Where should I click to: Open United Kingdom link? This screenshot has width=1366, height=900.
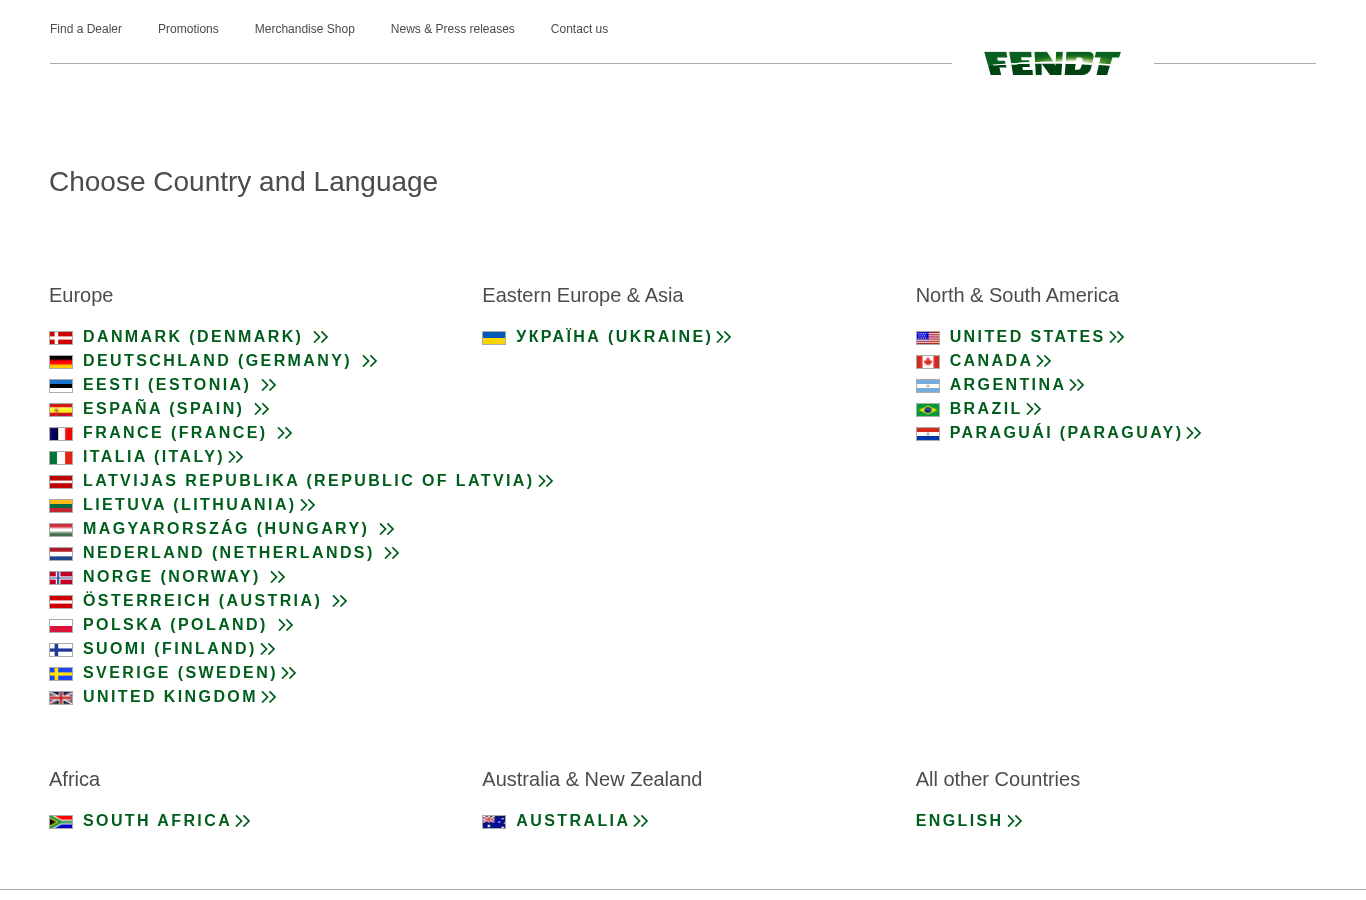[x=180, y=697]
